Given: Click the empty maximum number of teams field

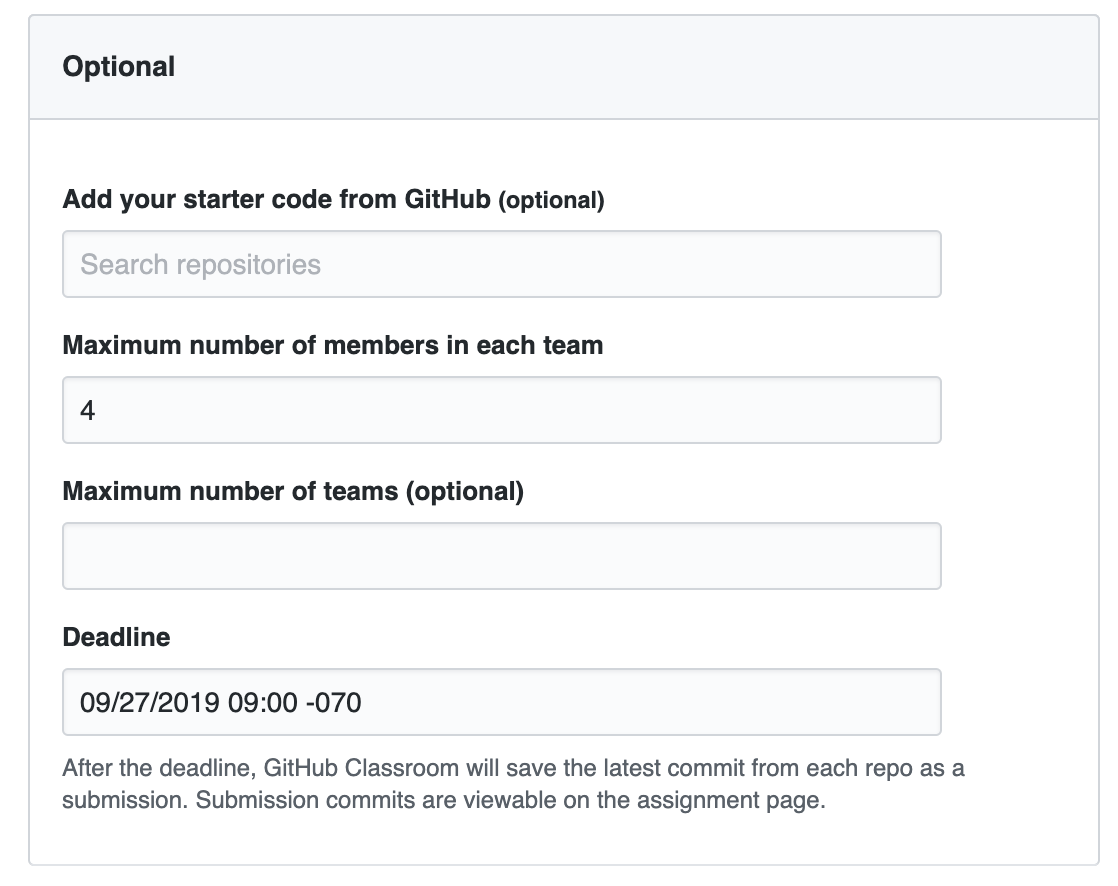Looking at the screenshot, I should pos(500,555).
